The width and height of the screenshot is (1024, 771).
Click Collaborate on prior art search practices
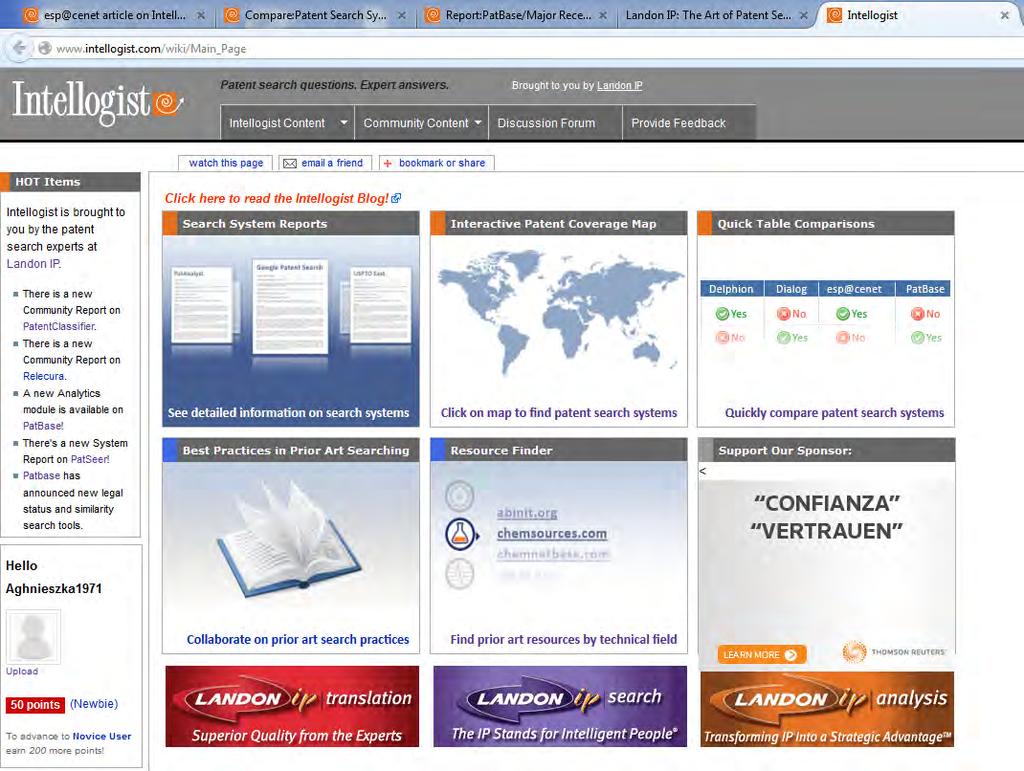click(298, 639)
